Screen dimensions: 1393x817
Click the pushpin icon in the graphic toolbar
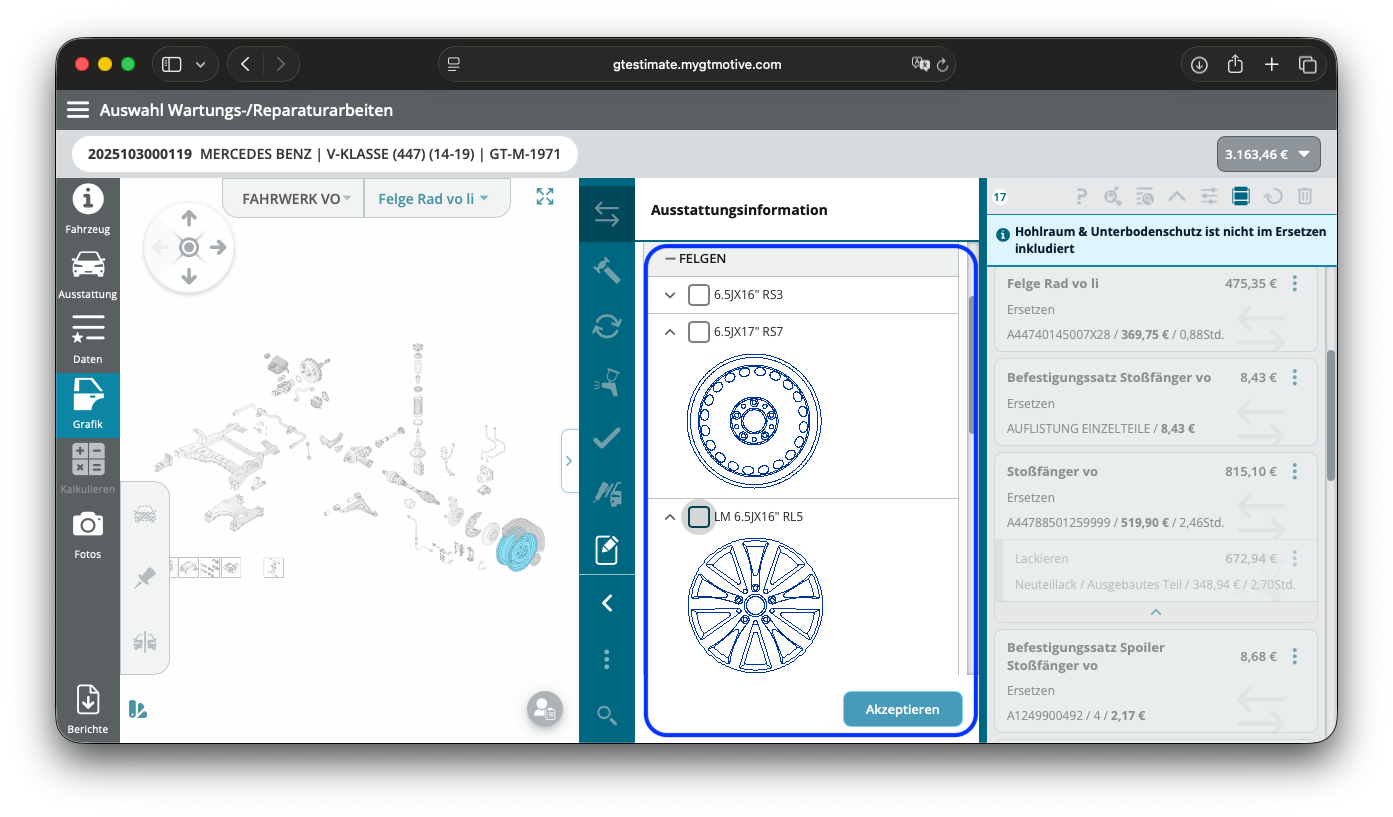point(145,578)
